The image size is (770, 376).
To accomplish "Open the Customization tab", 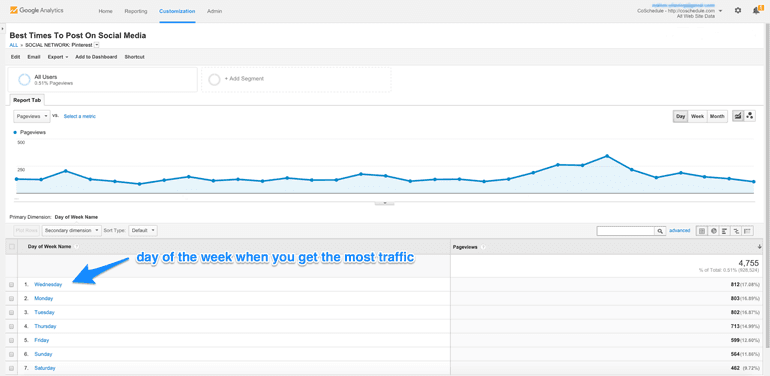I will click(x=177, y=11).
